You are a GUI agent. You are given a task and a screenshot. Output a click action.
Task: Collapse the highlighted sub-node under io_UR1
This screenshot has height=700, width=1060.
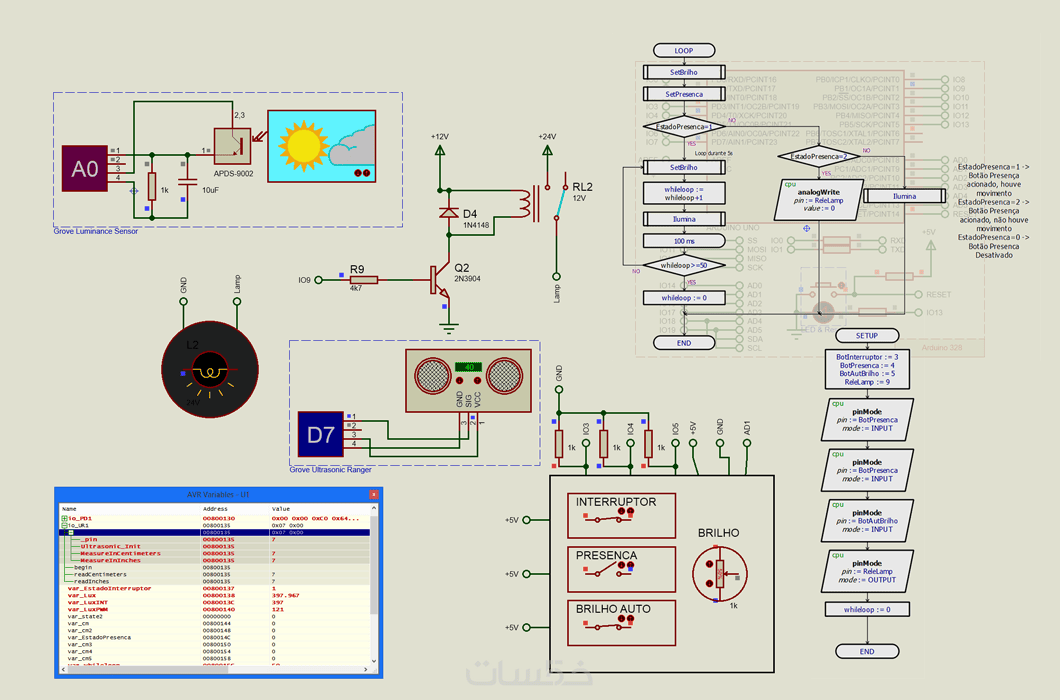pyautogui.click(x=71, y=533)
